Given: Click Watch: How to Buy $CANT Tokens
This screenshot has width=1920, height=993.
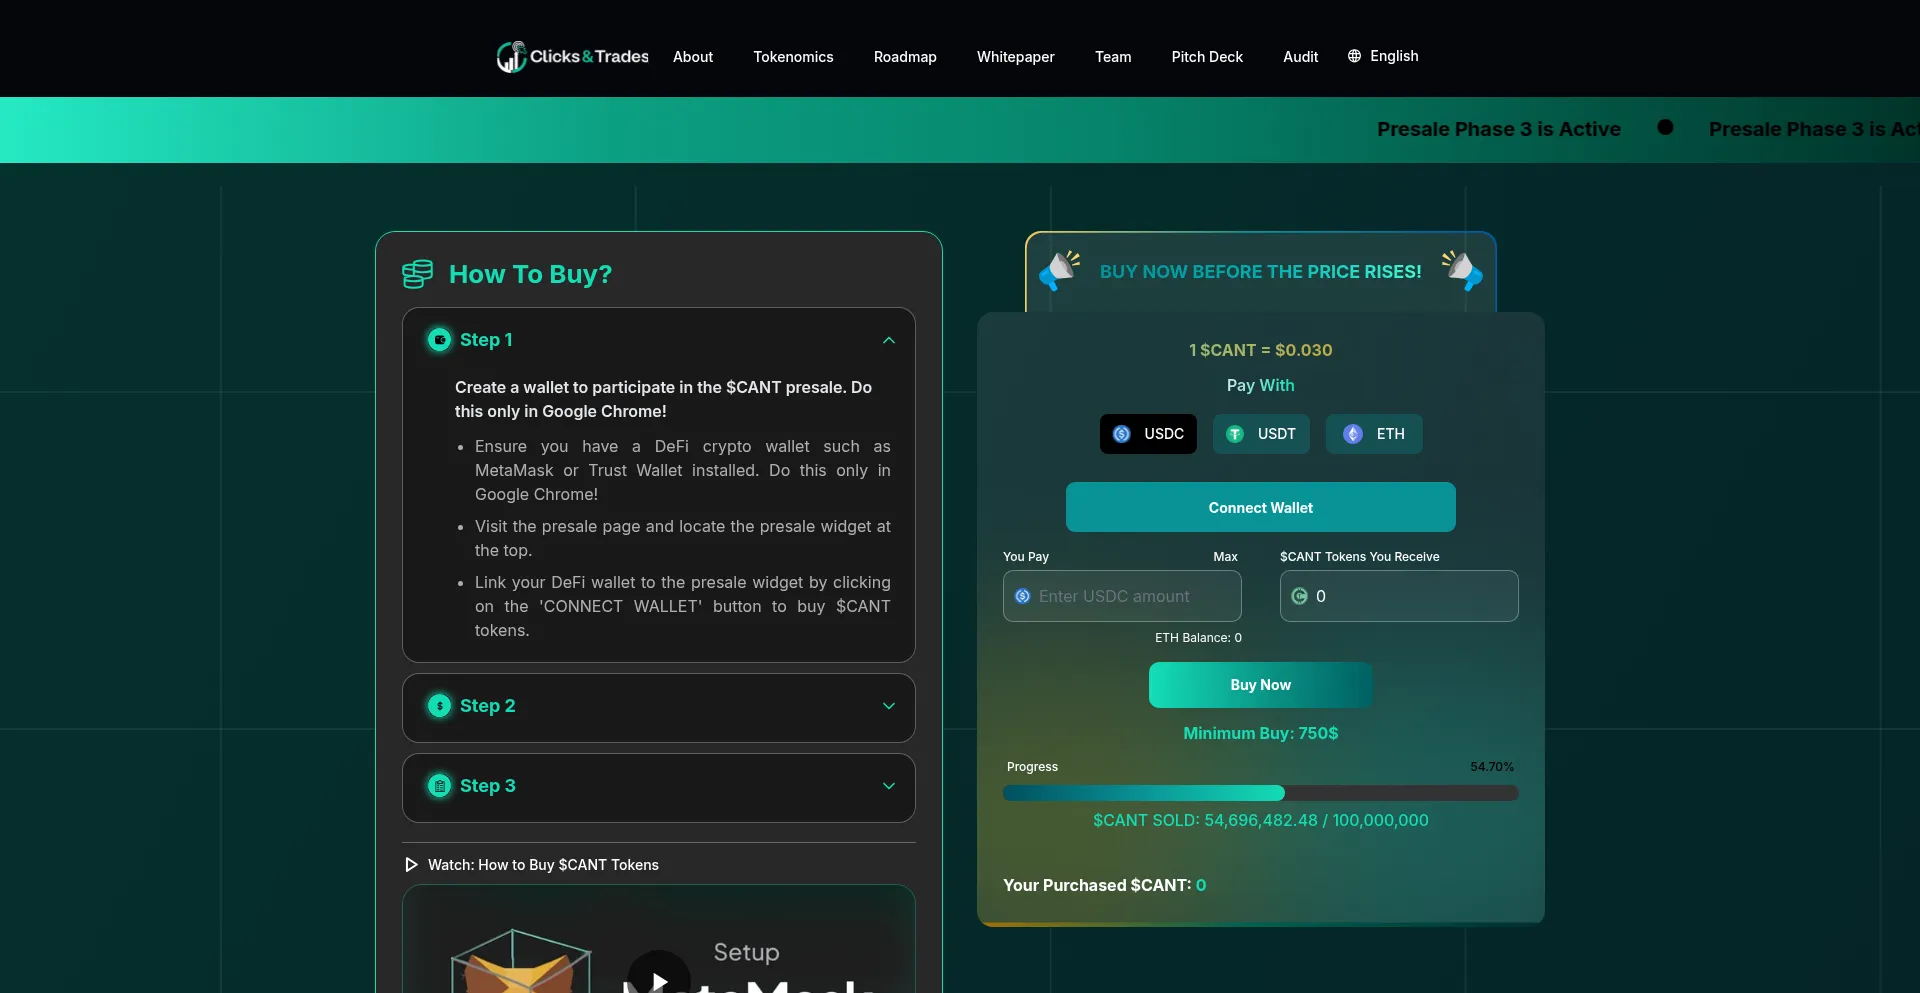Looking at the screenshot, I should (x=543, y=865).
